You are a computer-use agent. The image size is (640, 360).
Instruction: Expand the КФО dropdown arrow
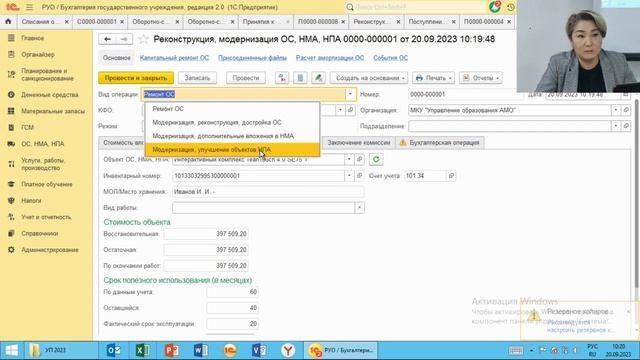tap(340, 110)
